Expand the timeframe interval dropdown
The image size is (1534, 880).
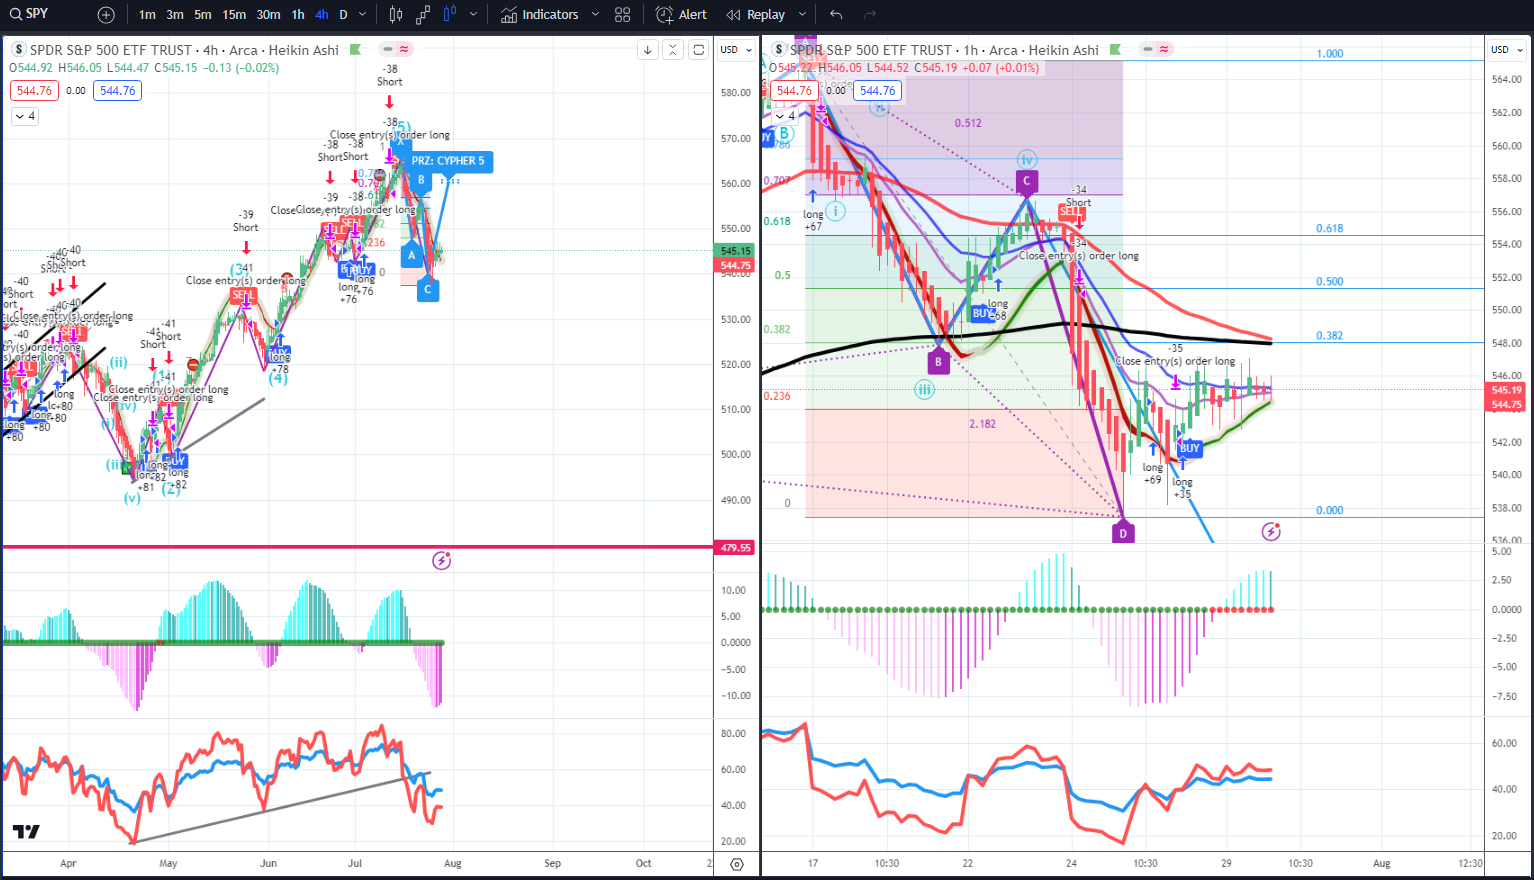coord(363,15)
